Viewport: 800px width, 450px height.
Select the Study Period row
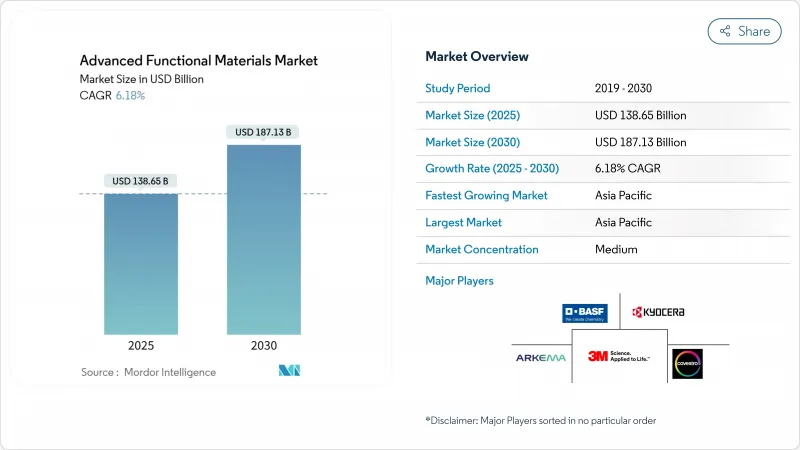[x=604, y=88]
